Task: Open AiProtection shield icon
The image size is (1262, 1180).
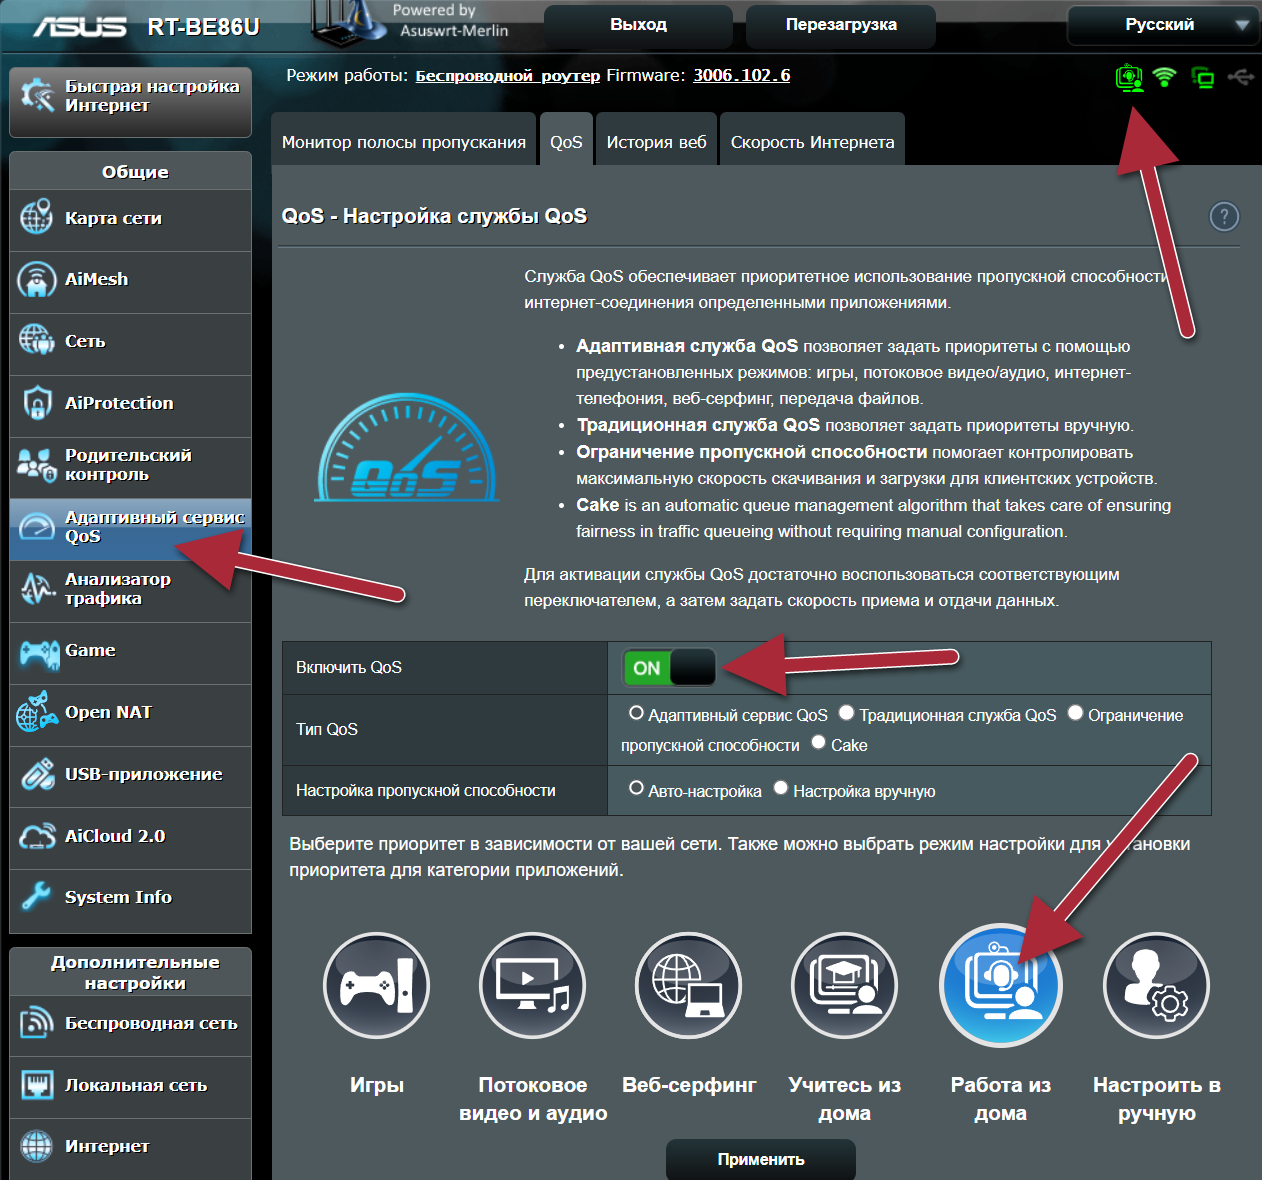Action: [37, 403]
